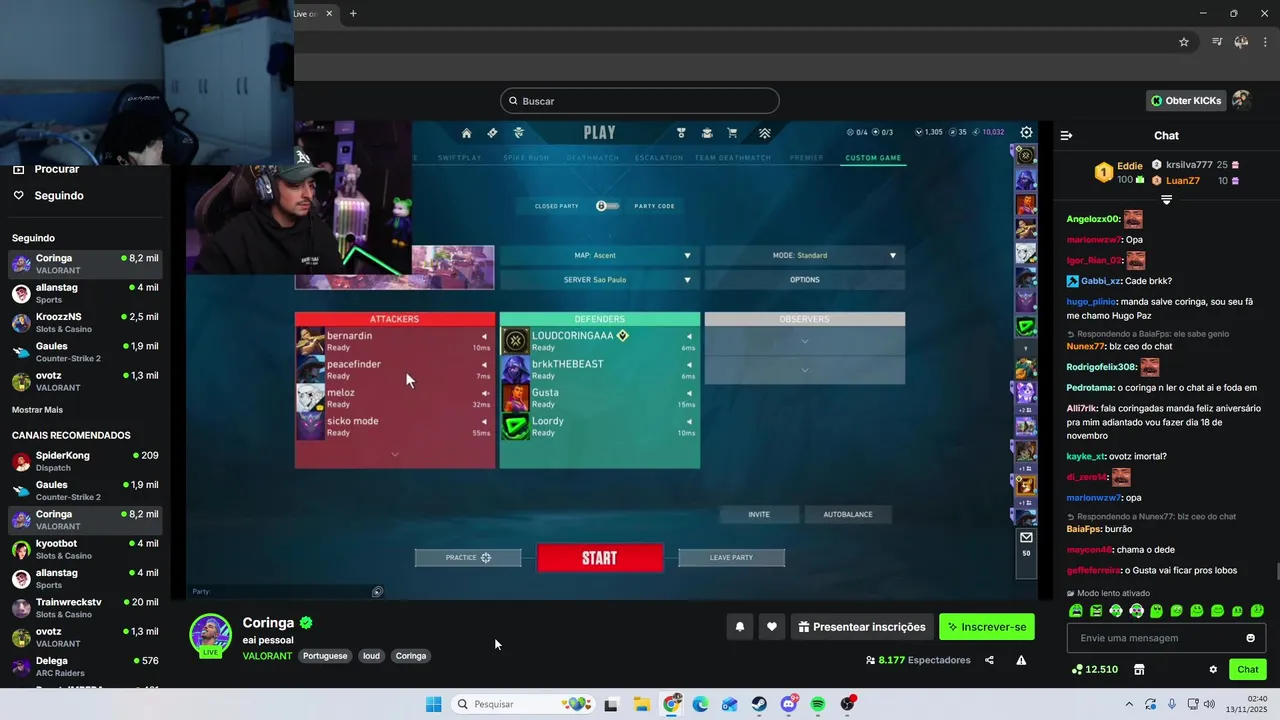Click the Coringa streamer avatar
Screen dimensions: 1280x720
(211, 634)
